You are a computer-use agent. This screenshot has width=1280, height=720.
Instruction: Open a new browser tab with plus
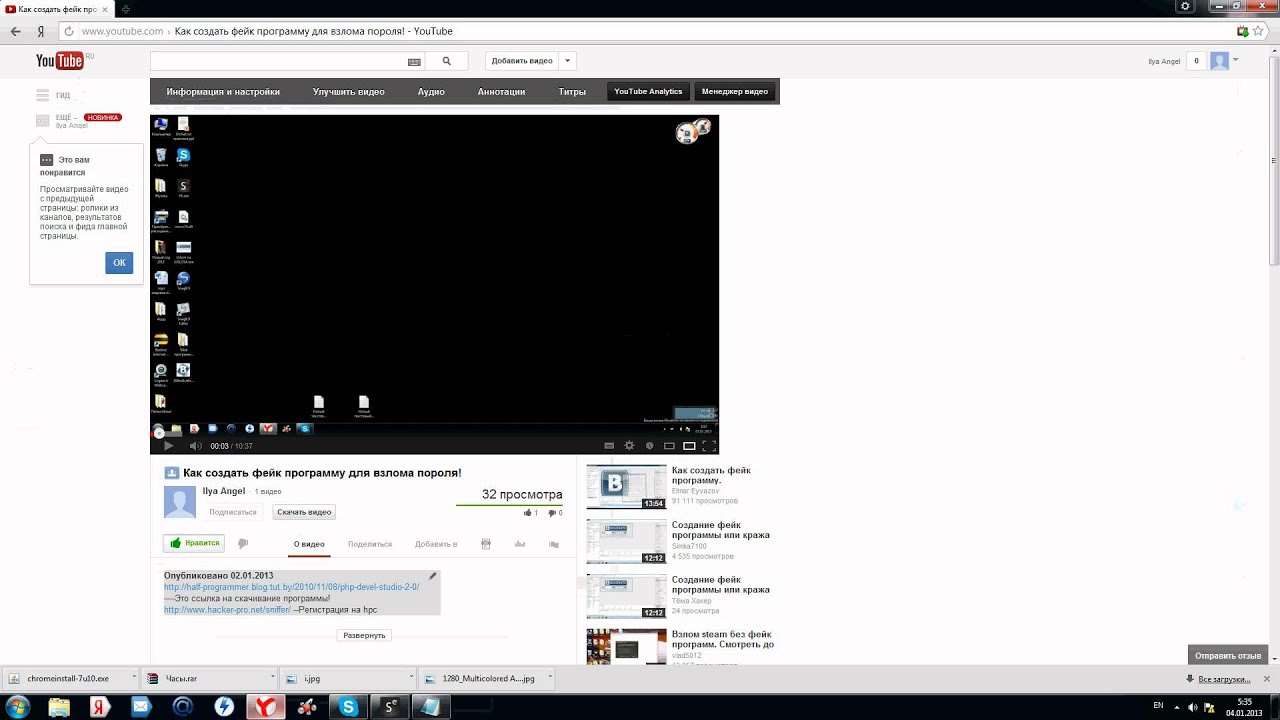[126, 9]
